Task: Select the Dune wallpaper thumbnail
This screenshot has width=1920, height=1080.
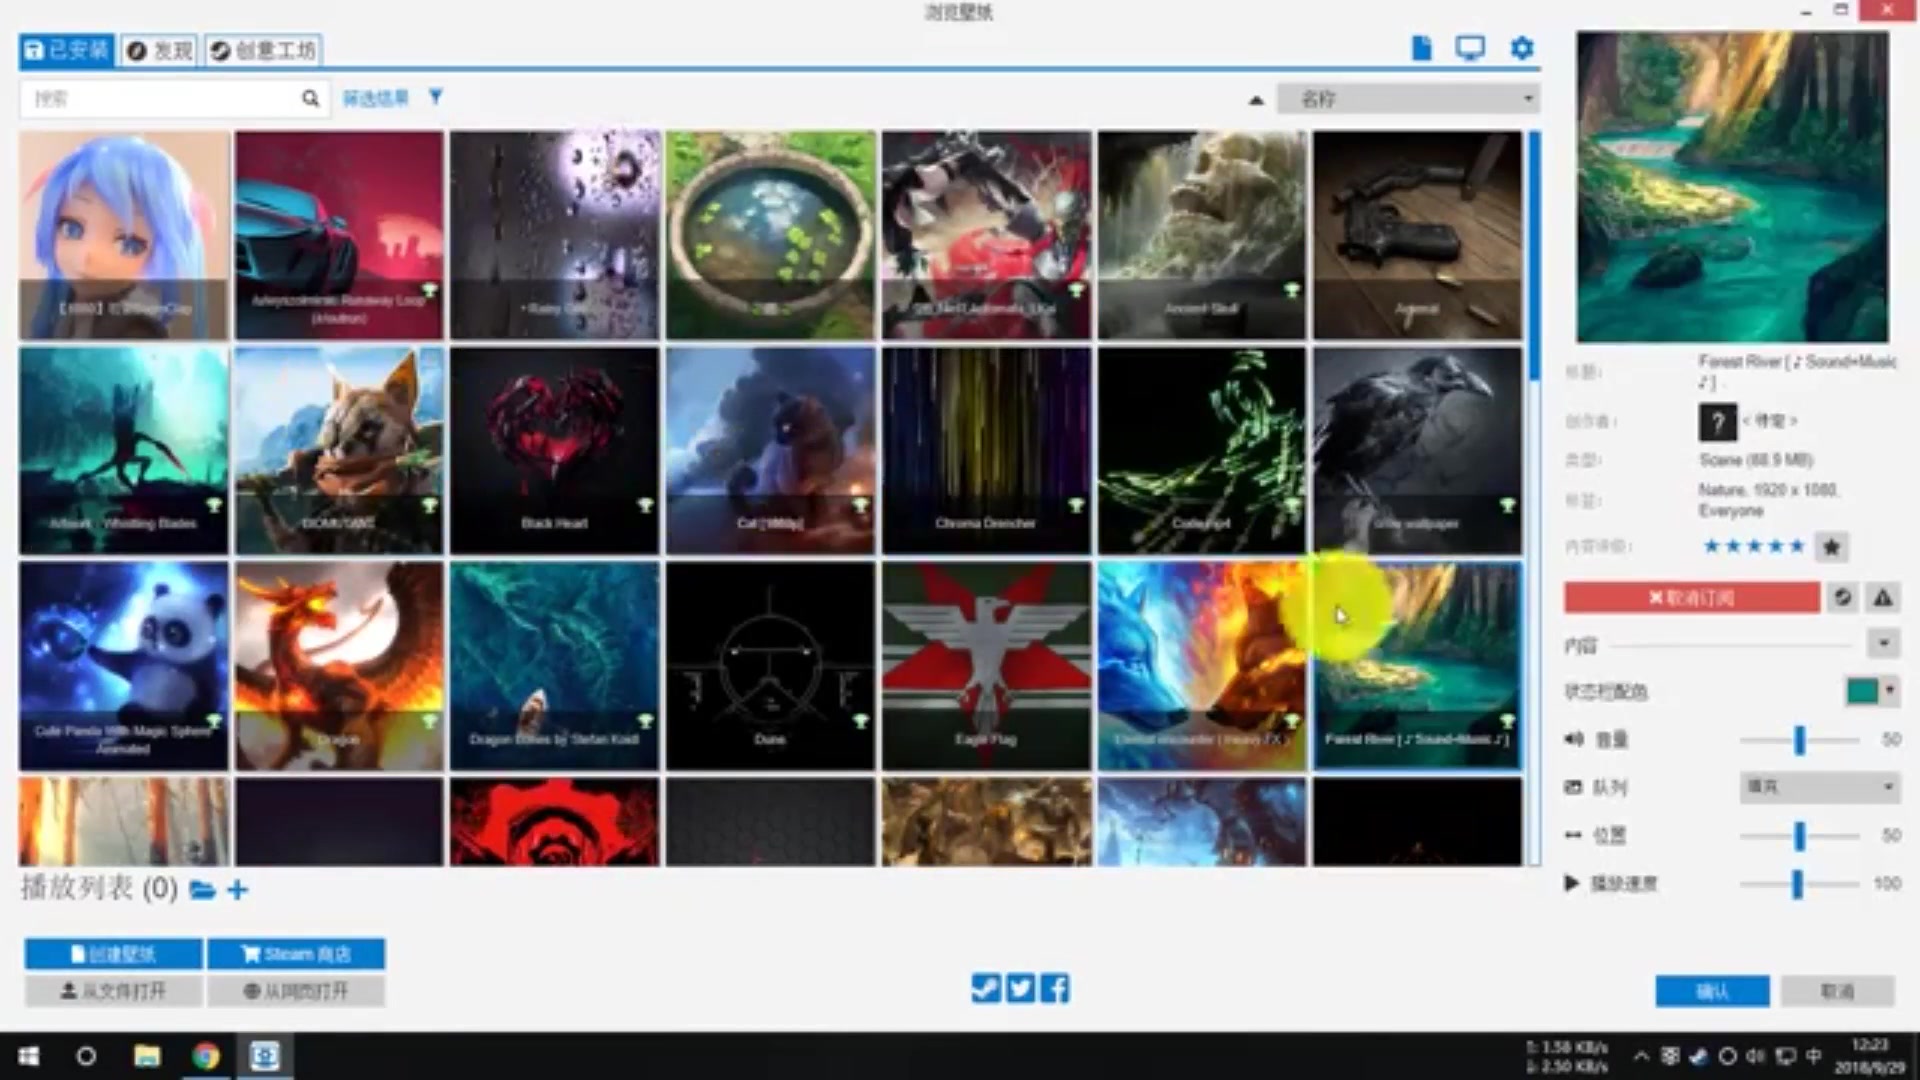Action: click(770, 666)
